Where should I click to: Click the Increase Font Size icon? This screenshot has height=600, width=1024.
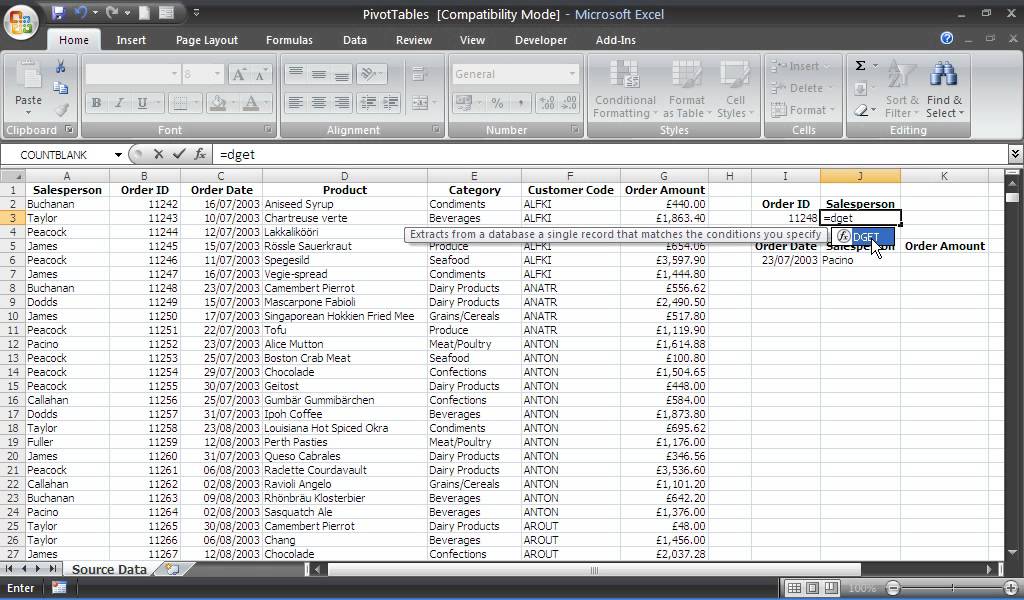(x=239, y=74)
